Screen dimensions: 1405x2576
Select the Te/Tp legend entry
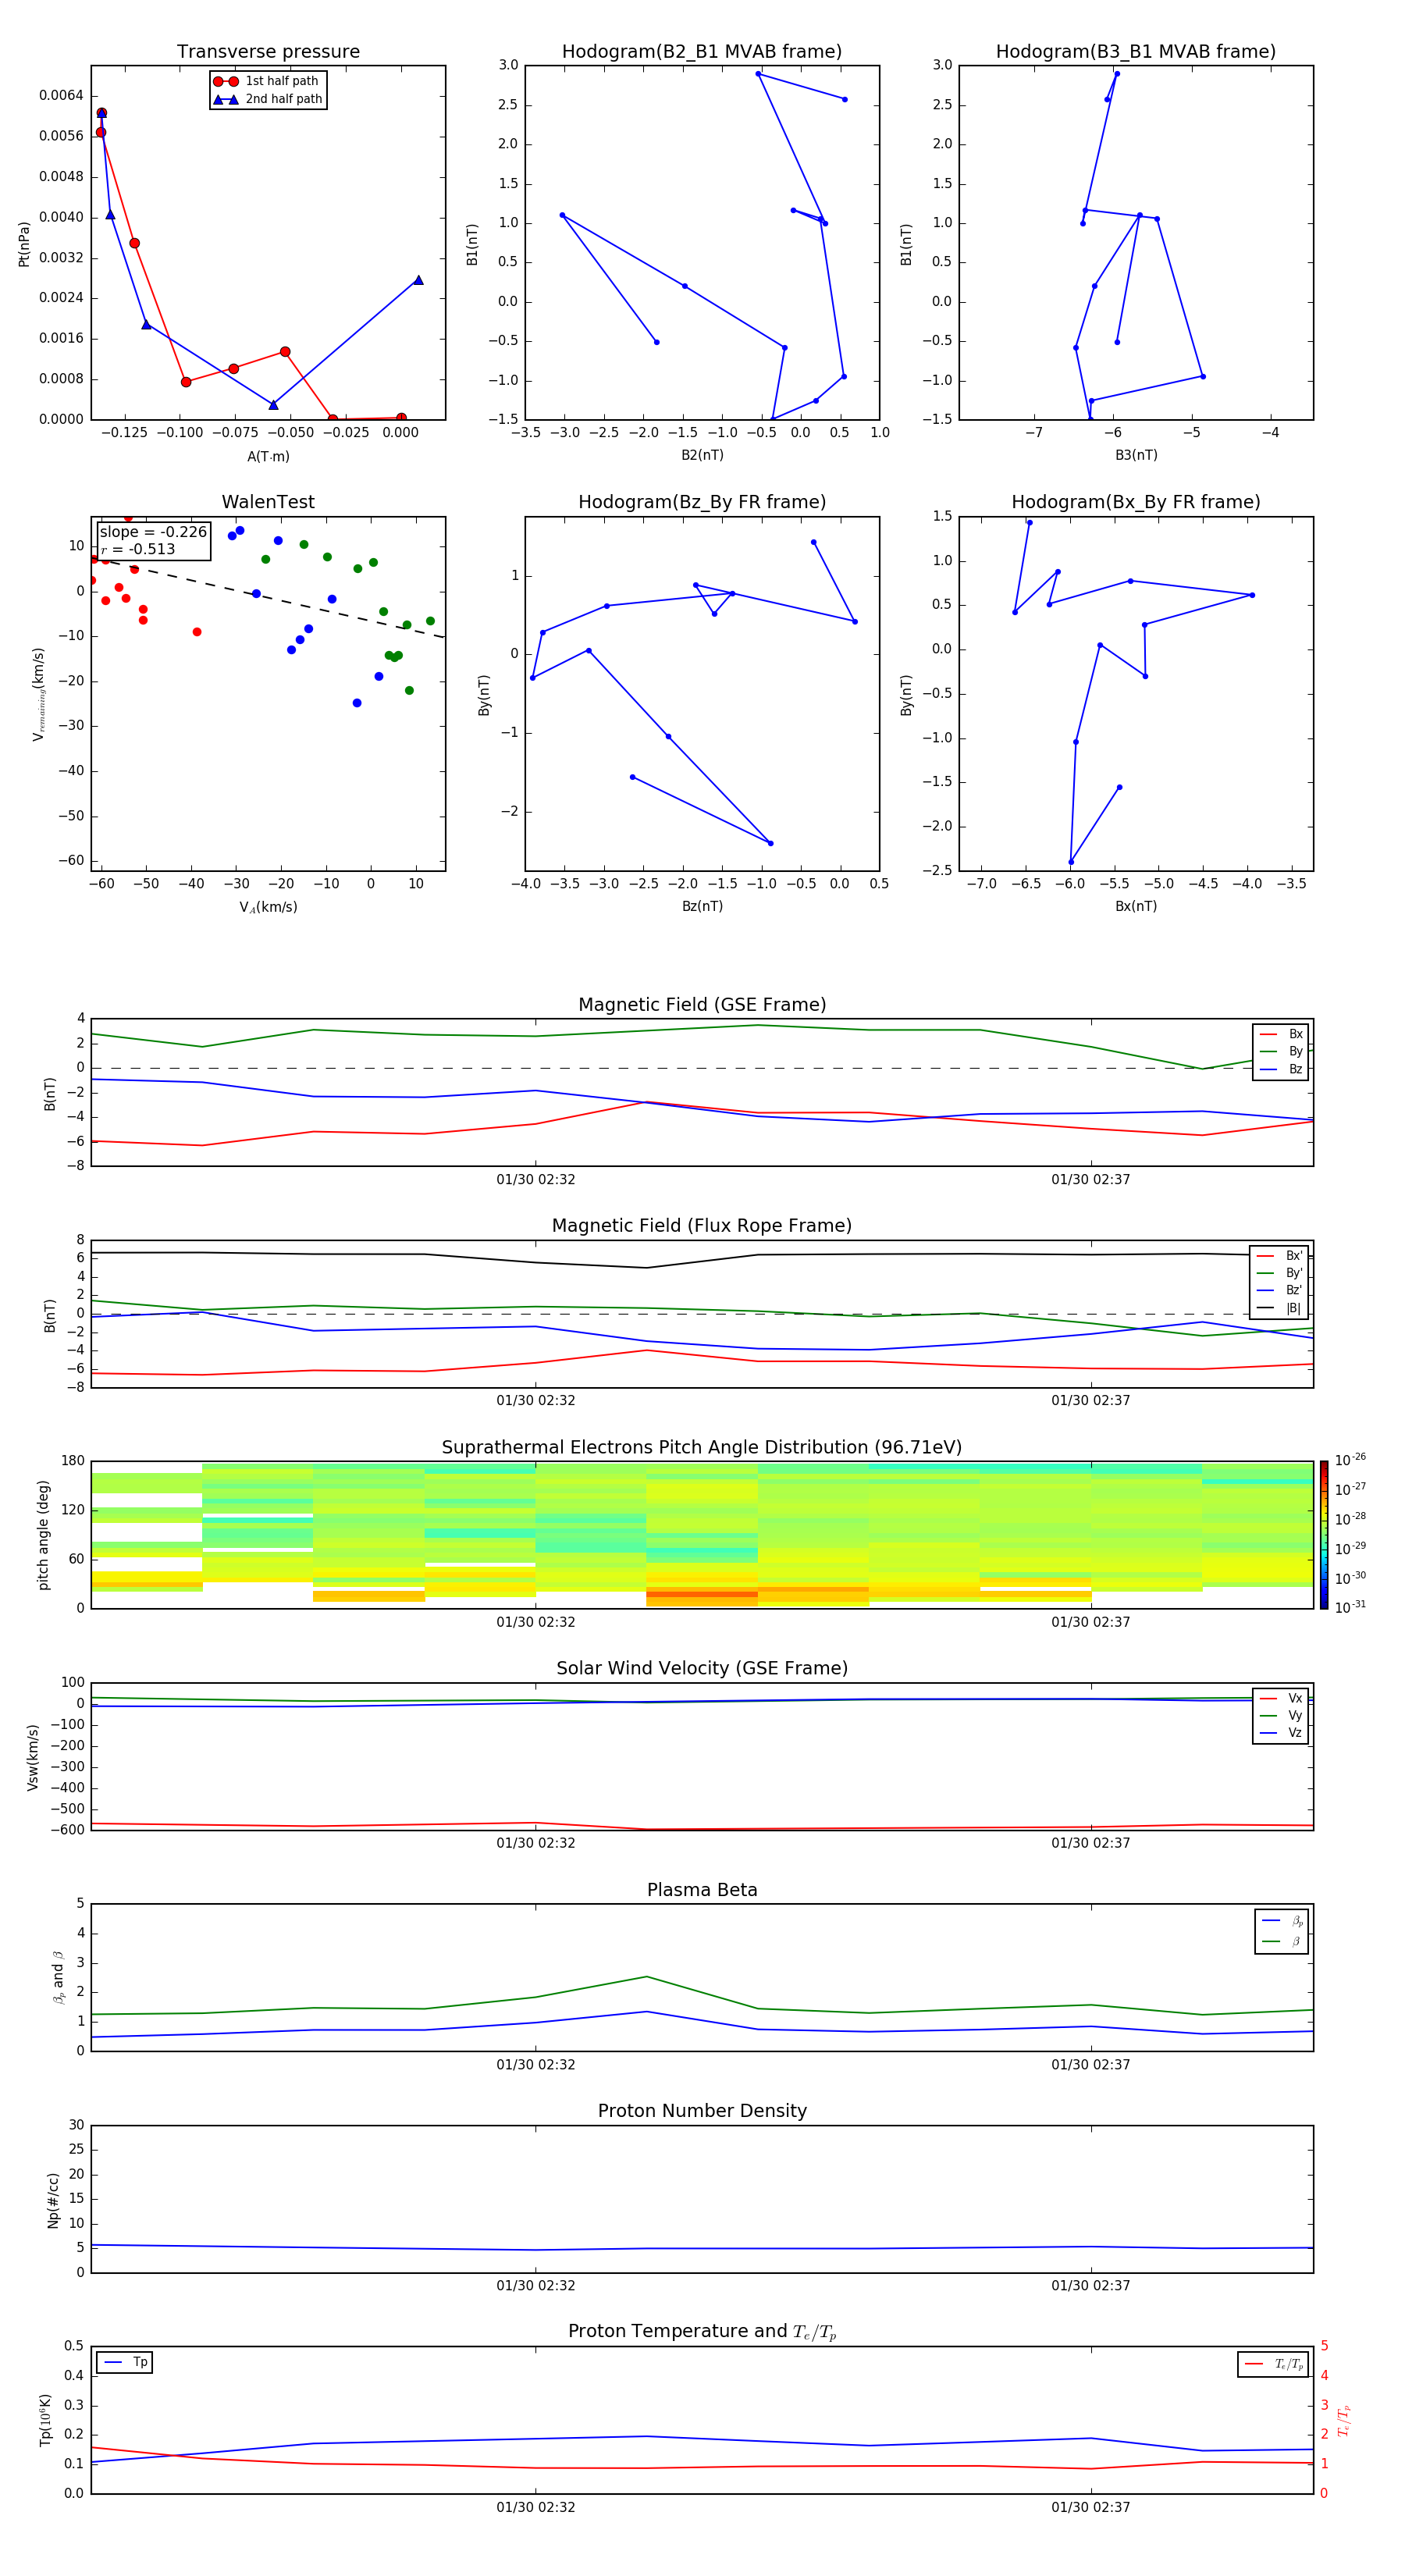point(1273,2364)
